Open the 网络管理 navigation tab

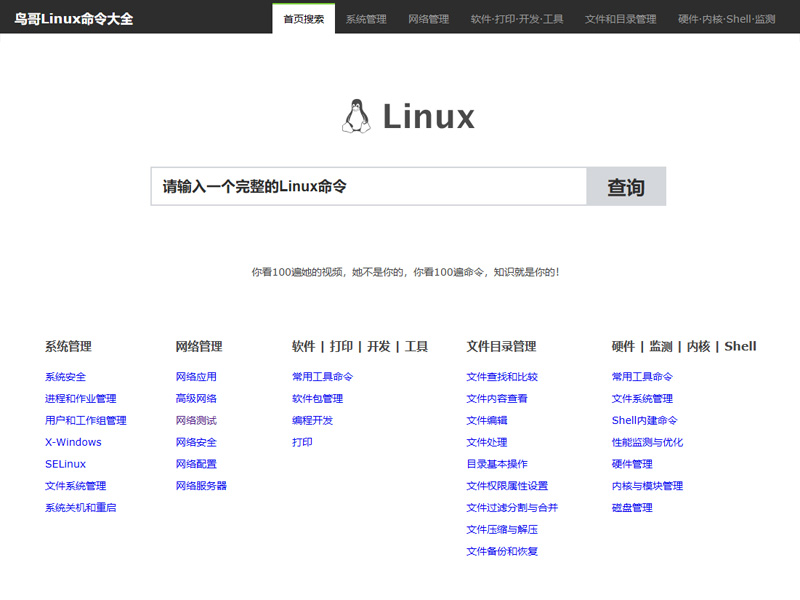tap(428, 19)
